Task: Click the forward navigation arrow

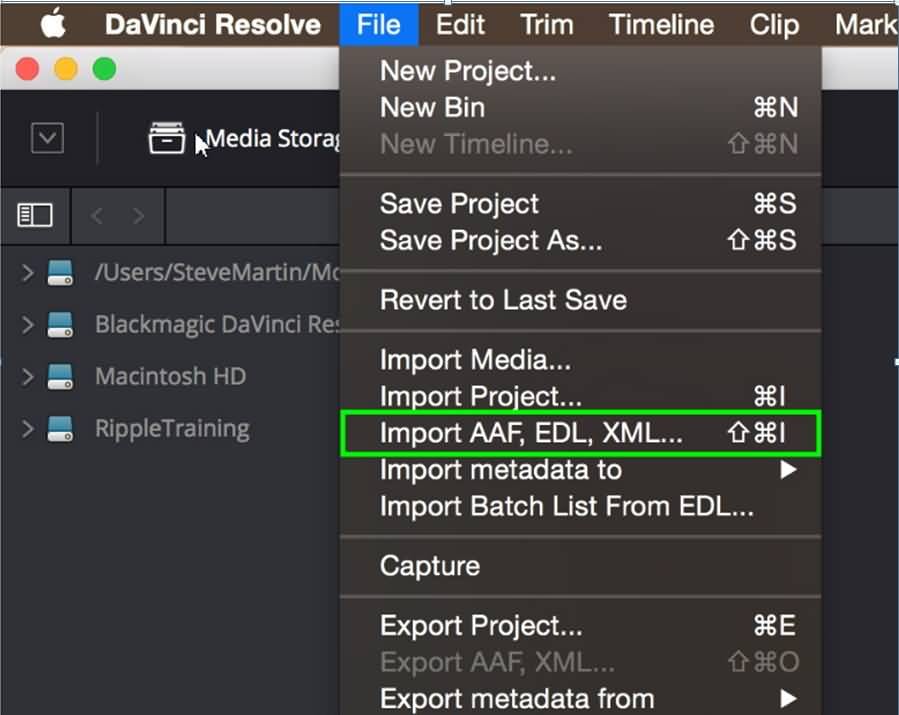Action: (x=138, y=215)
